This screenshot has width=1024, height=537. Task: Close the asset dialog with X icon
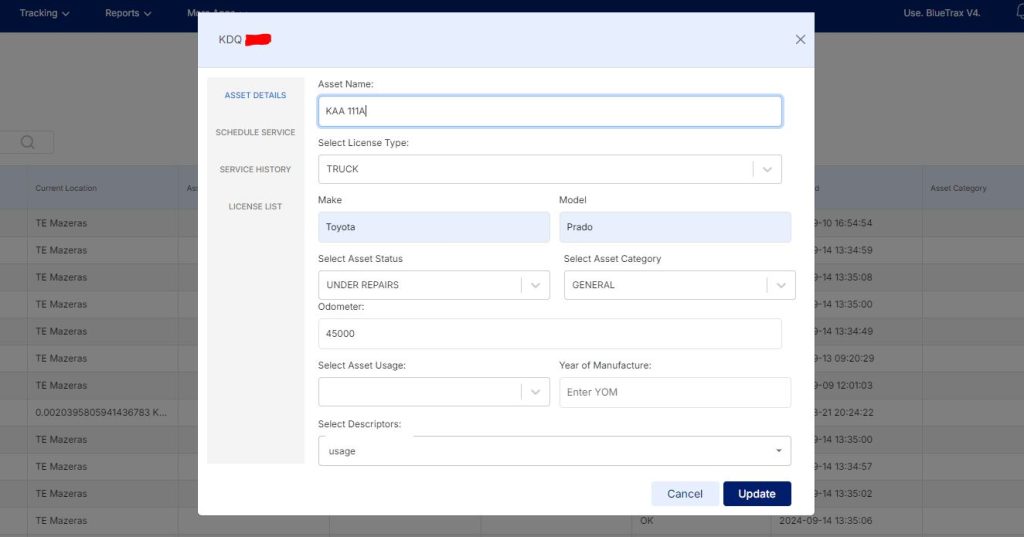[x=800, y=40]
